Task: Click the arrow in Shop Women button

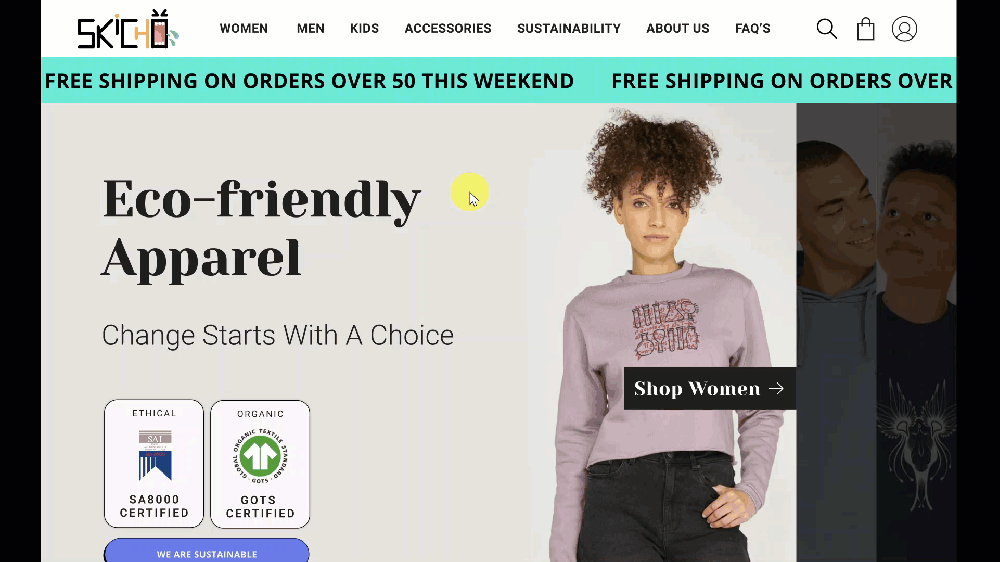Action: 776,388
